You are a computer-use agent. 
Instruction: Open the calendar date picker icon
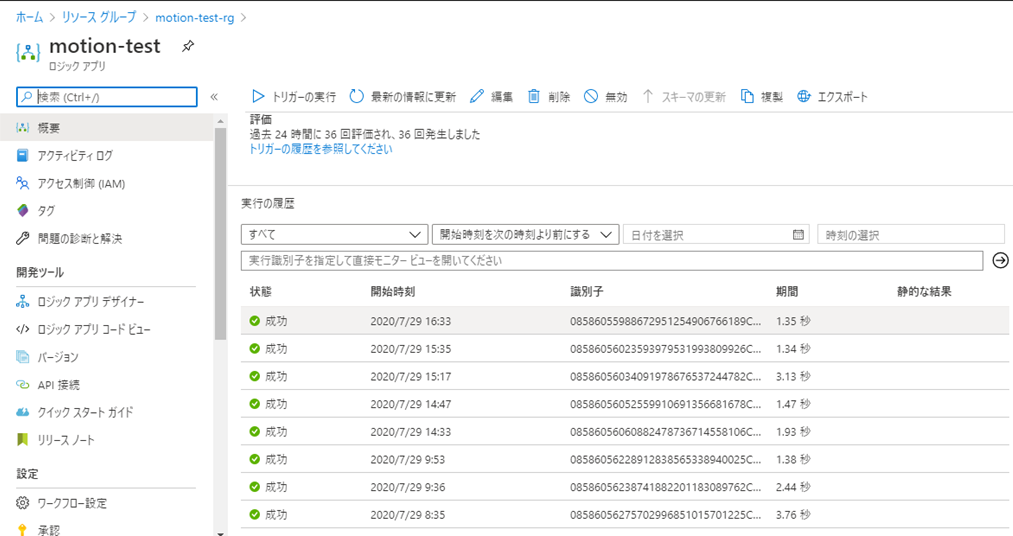[799, 234]
